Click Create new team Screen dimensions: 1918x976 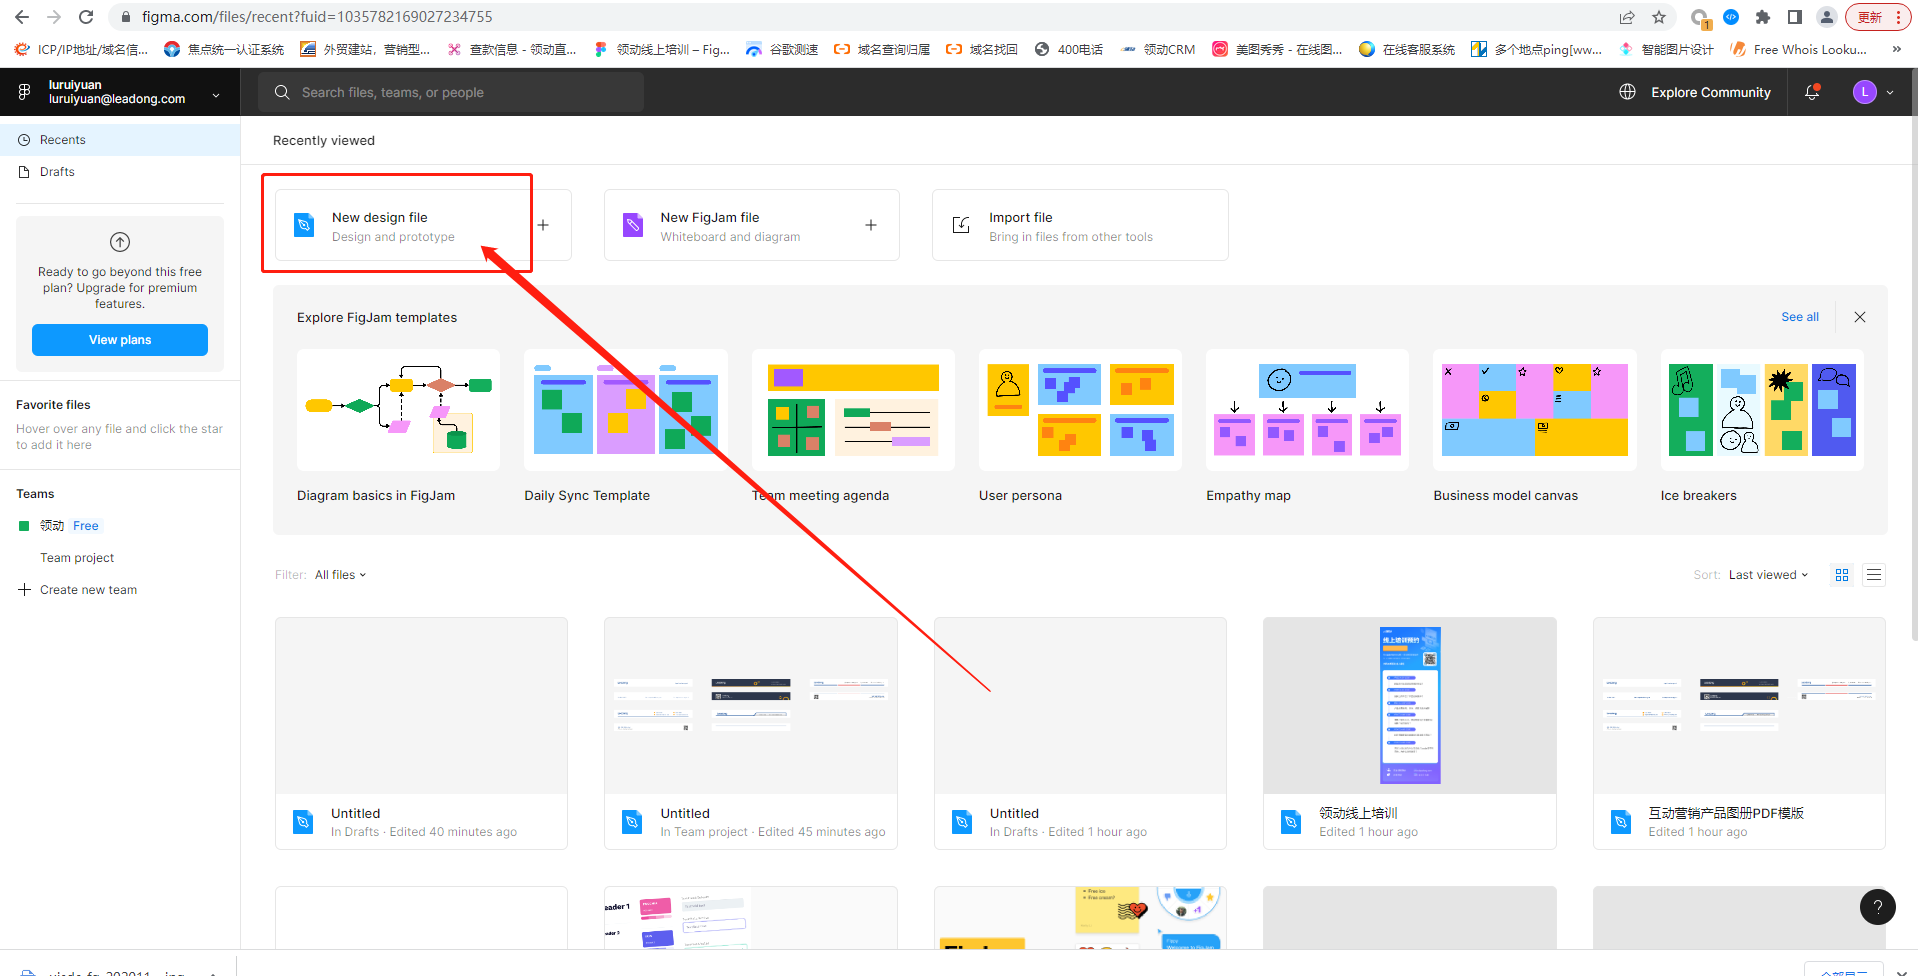click(x=88, y=590)
